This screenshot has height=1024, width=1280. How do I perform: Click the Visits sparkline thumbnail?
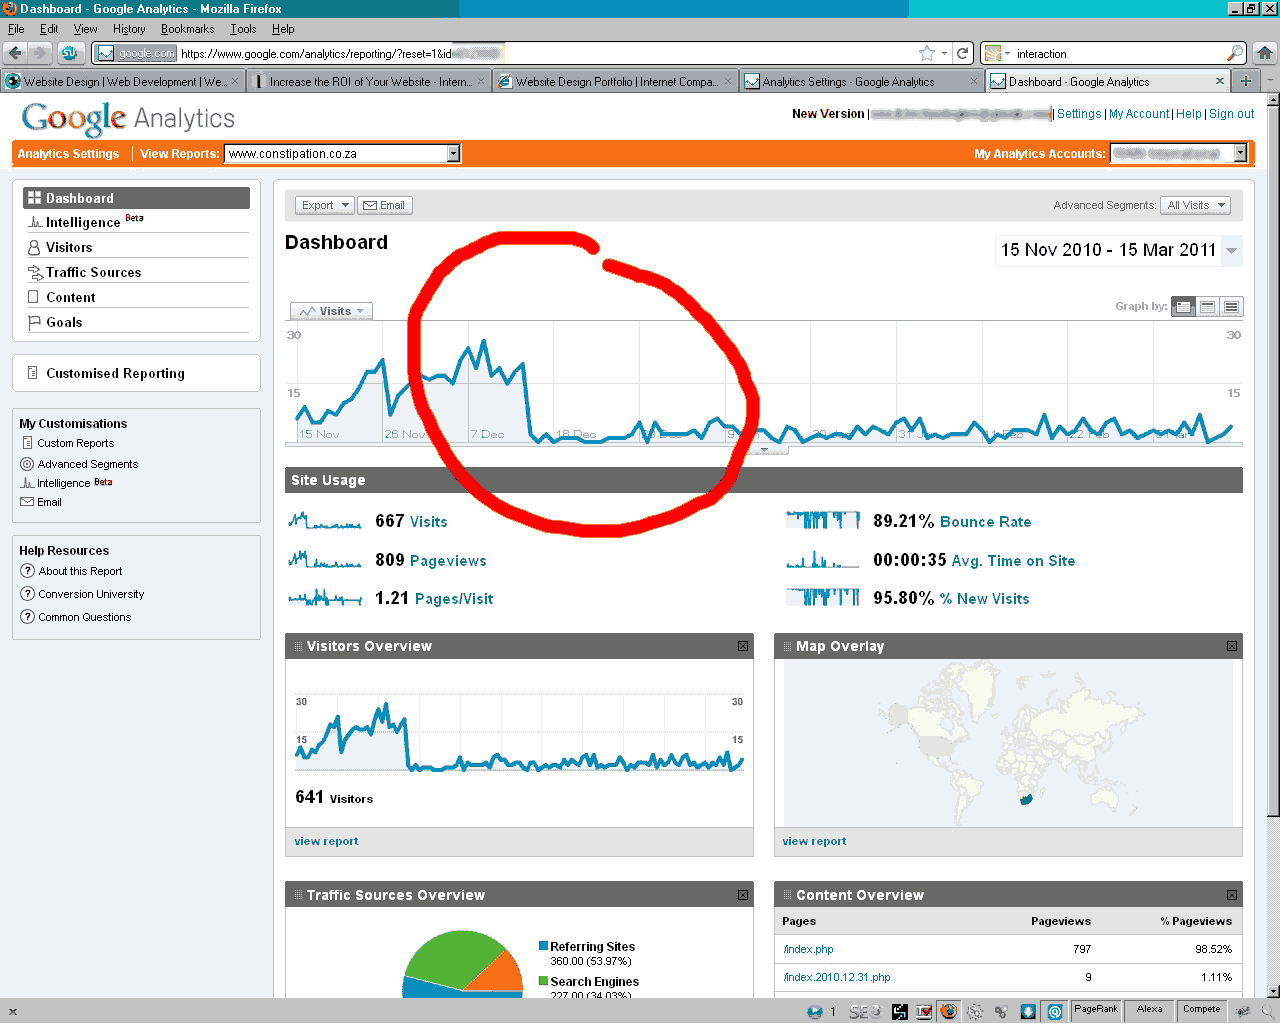325,521
